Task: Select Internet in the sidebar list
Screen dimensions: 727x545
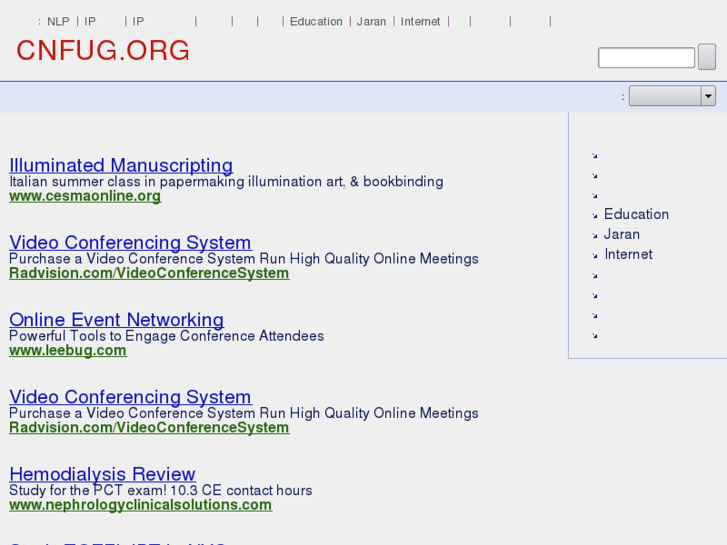Action: tap(628, 254)
